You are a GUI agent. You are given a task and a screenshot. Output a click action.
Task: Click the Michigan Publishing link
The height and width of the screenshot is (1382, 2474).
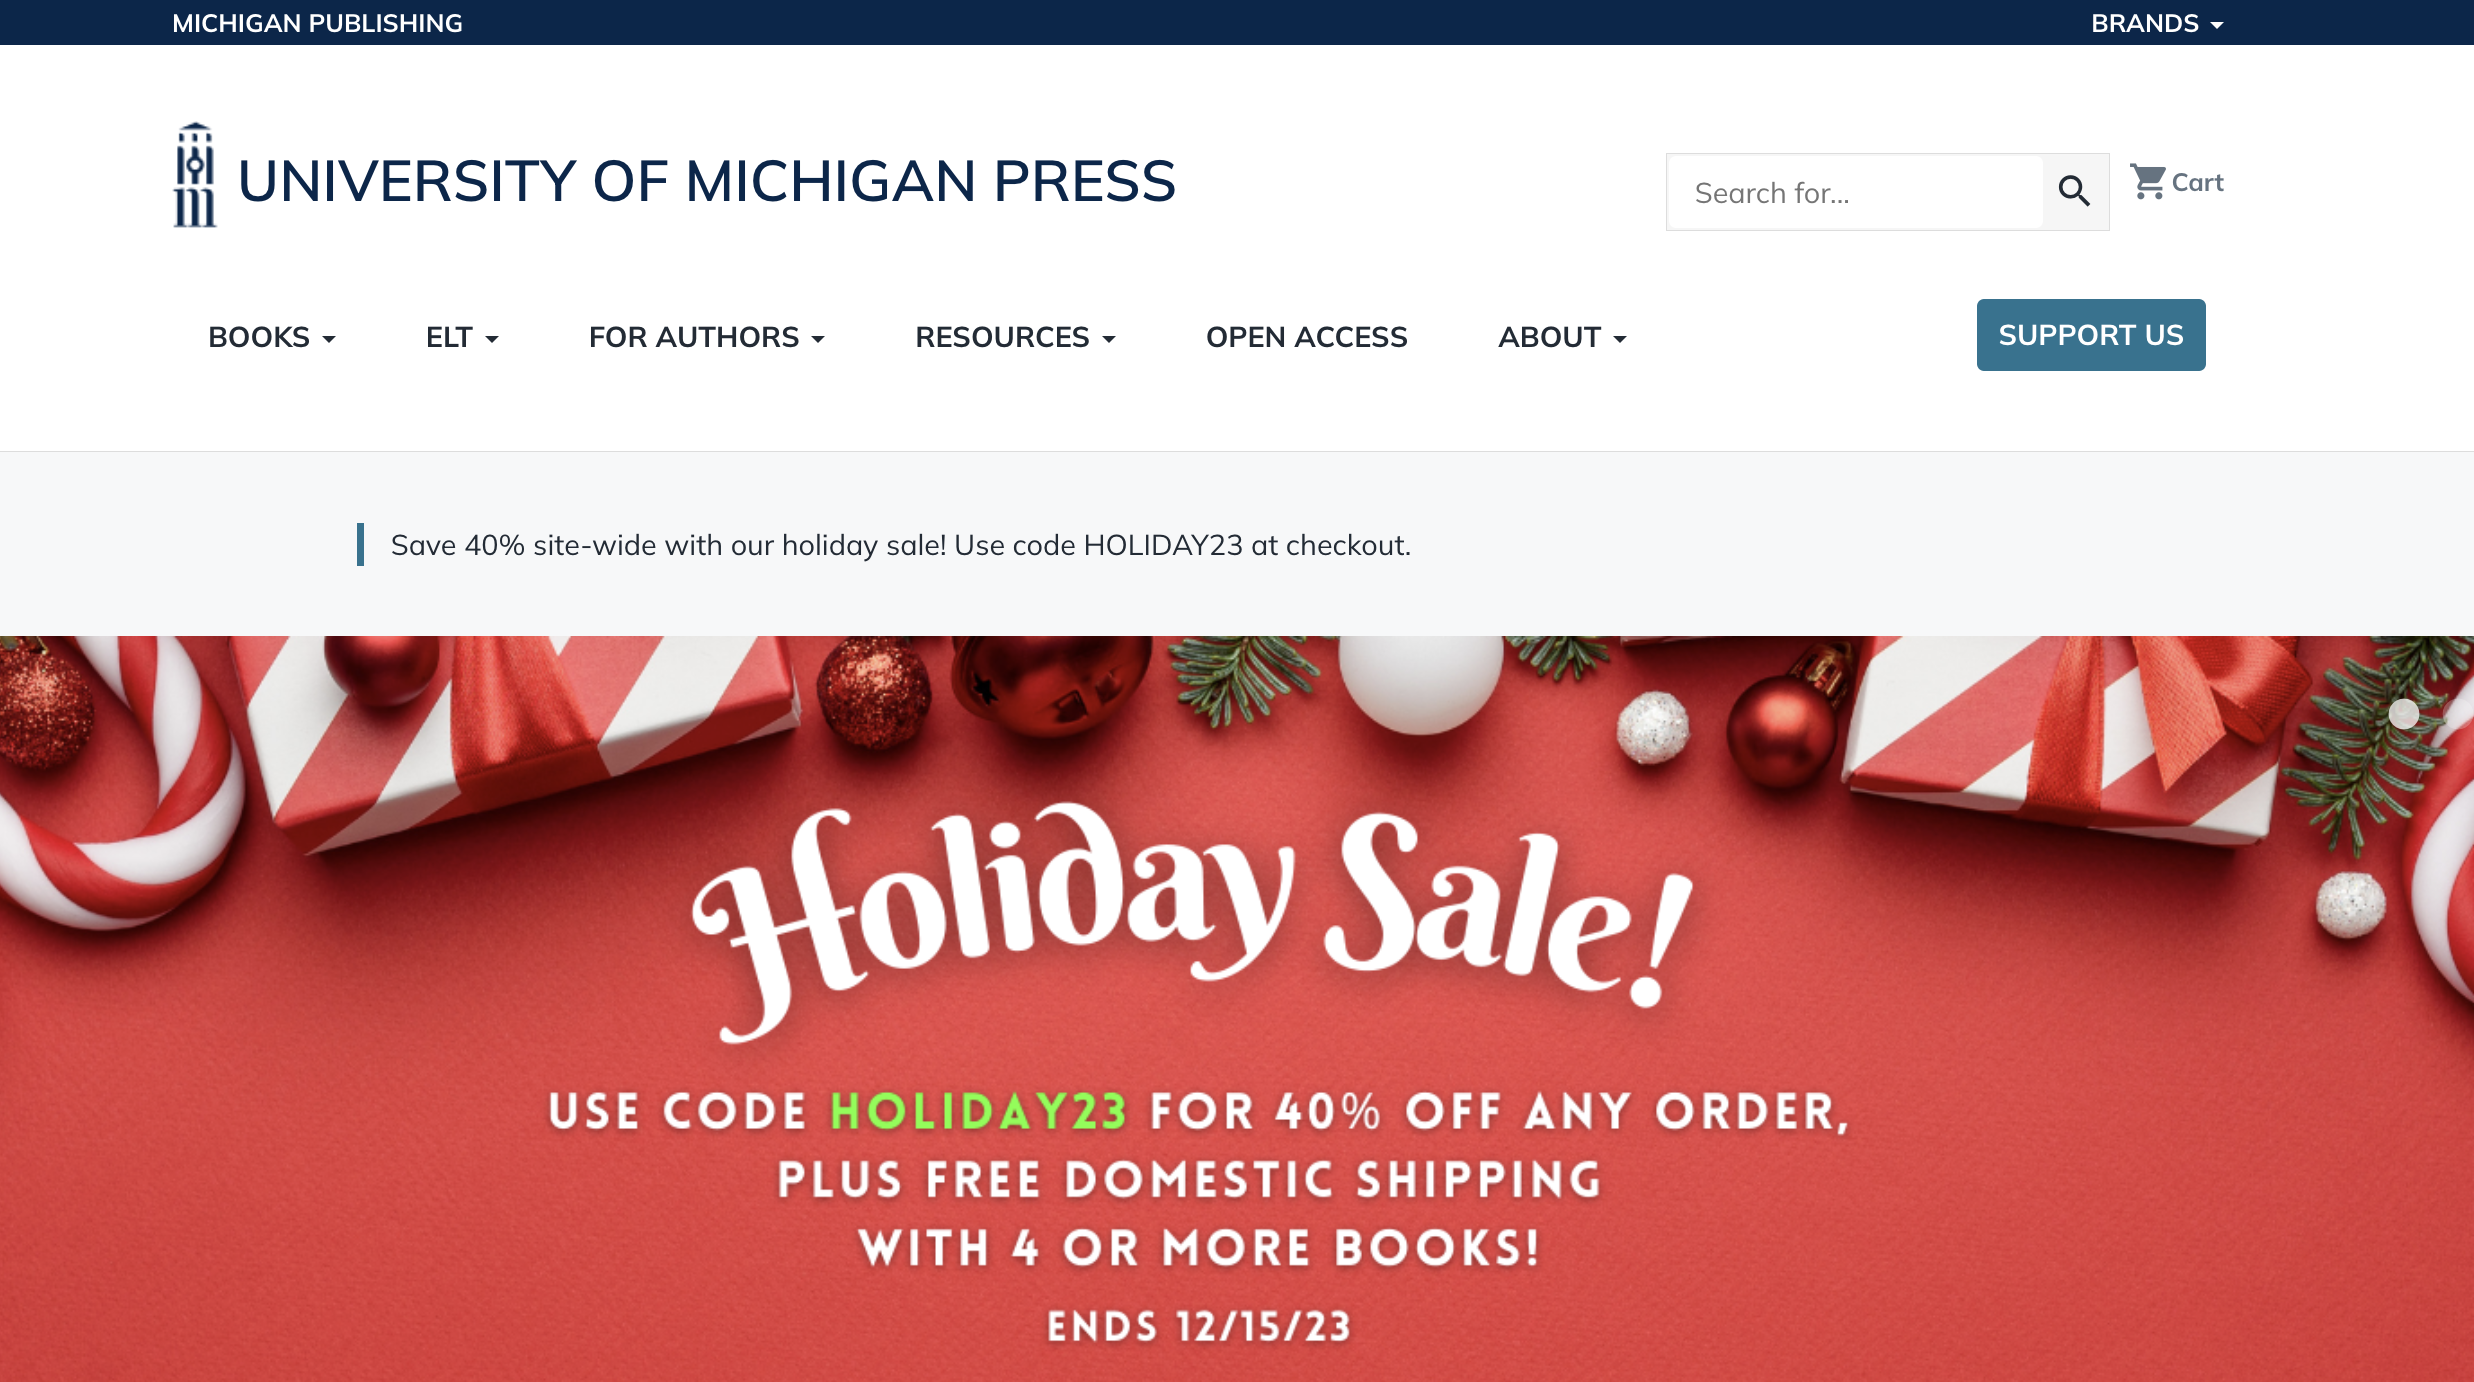[x=317, y=23]
